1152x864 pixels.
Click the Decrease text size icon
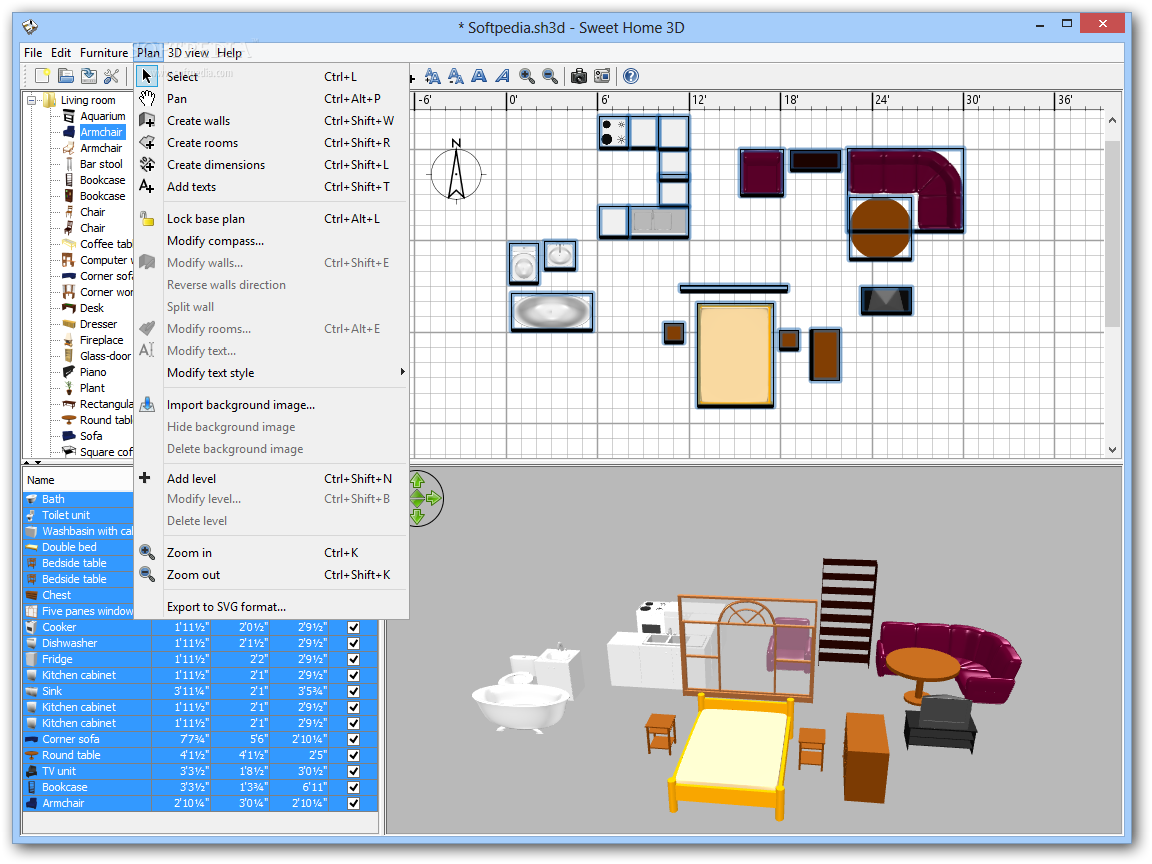point(456,76)
